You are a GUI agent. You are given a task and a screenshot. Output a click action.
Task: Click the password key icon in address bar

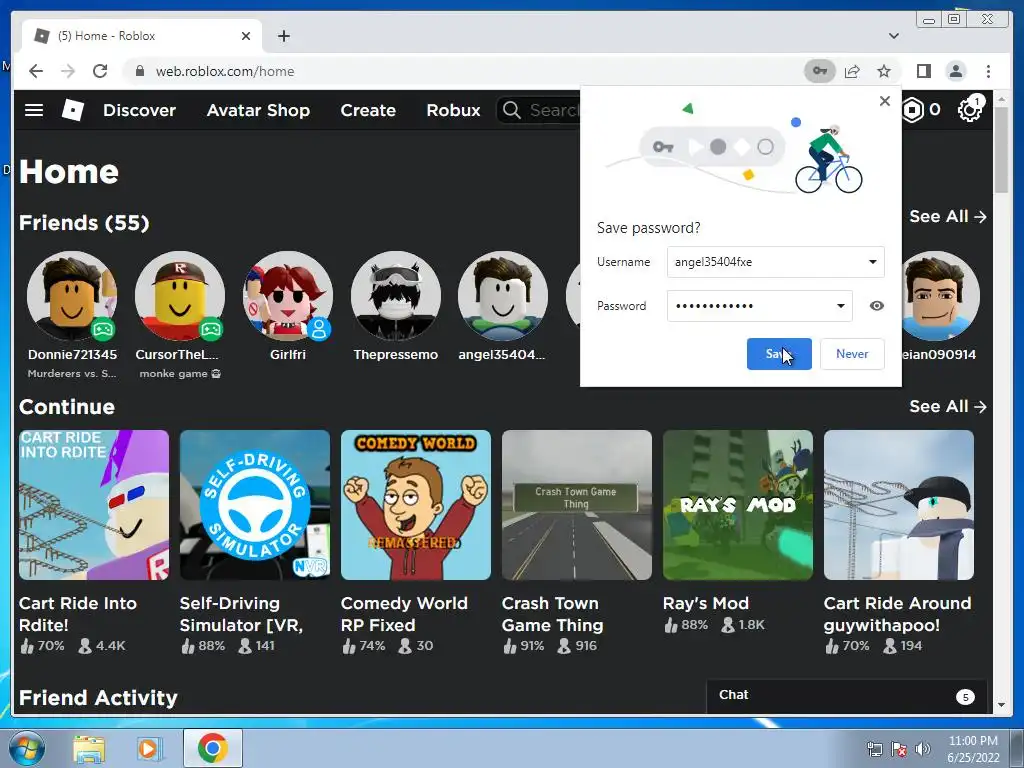pos(820,71)
